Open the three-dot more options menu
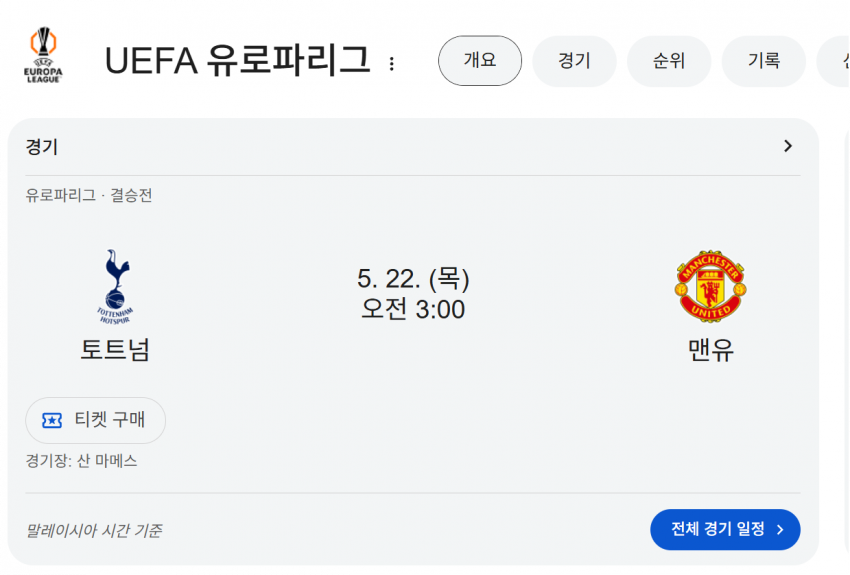Image resolution: width=850 pixels, height=575 pixels. (391, 64)
